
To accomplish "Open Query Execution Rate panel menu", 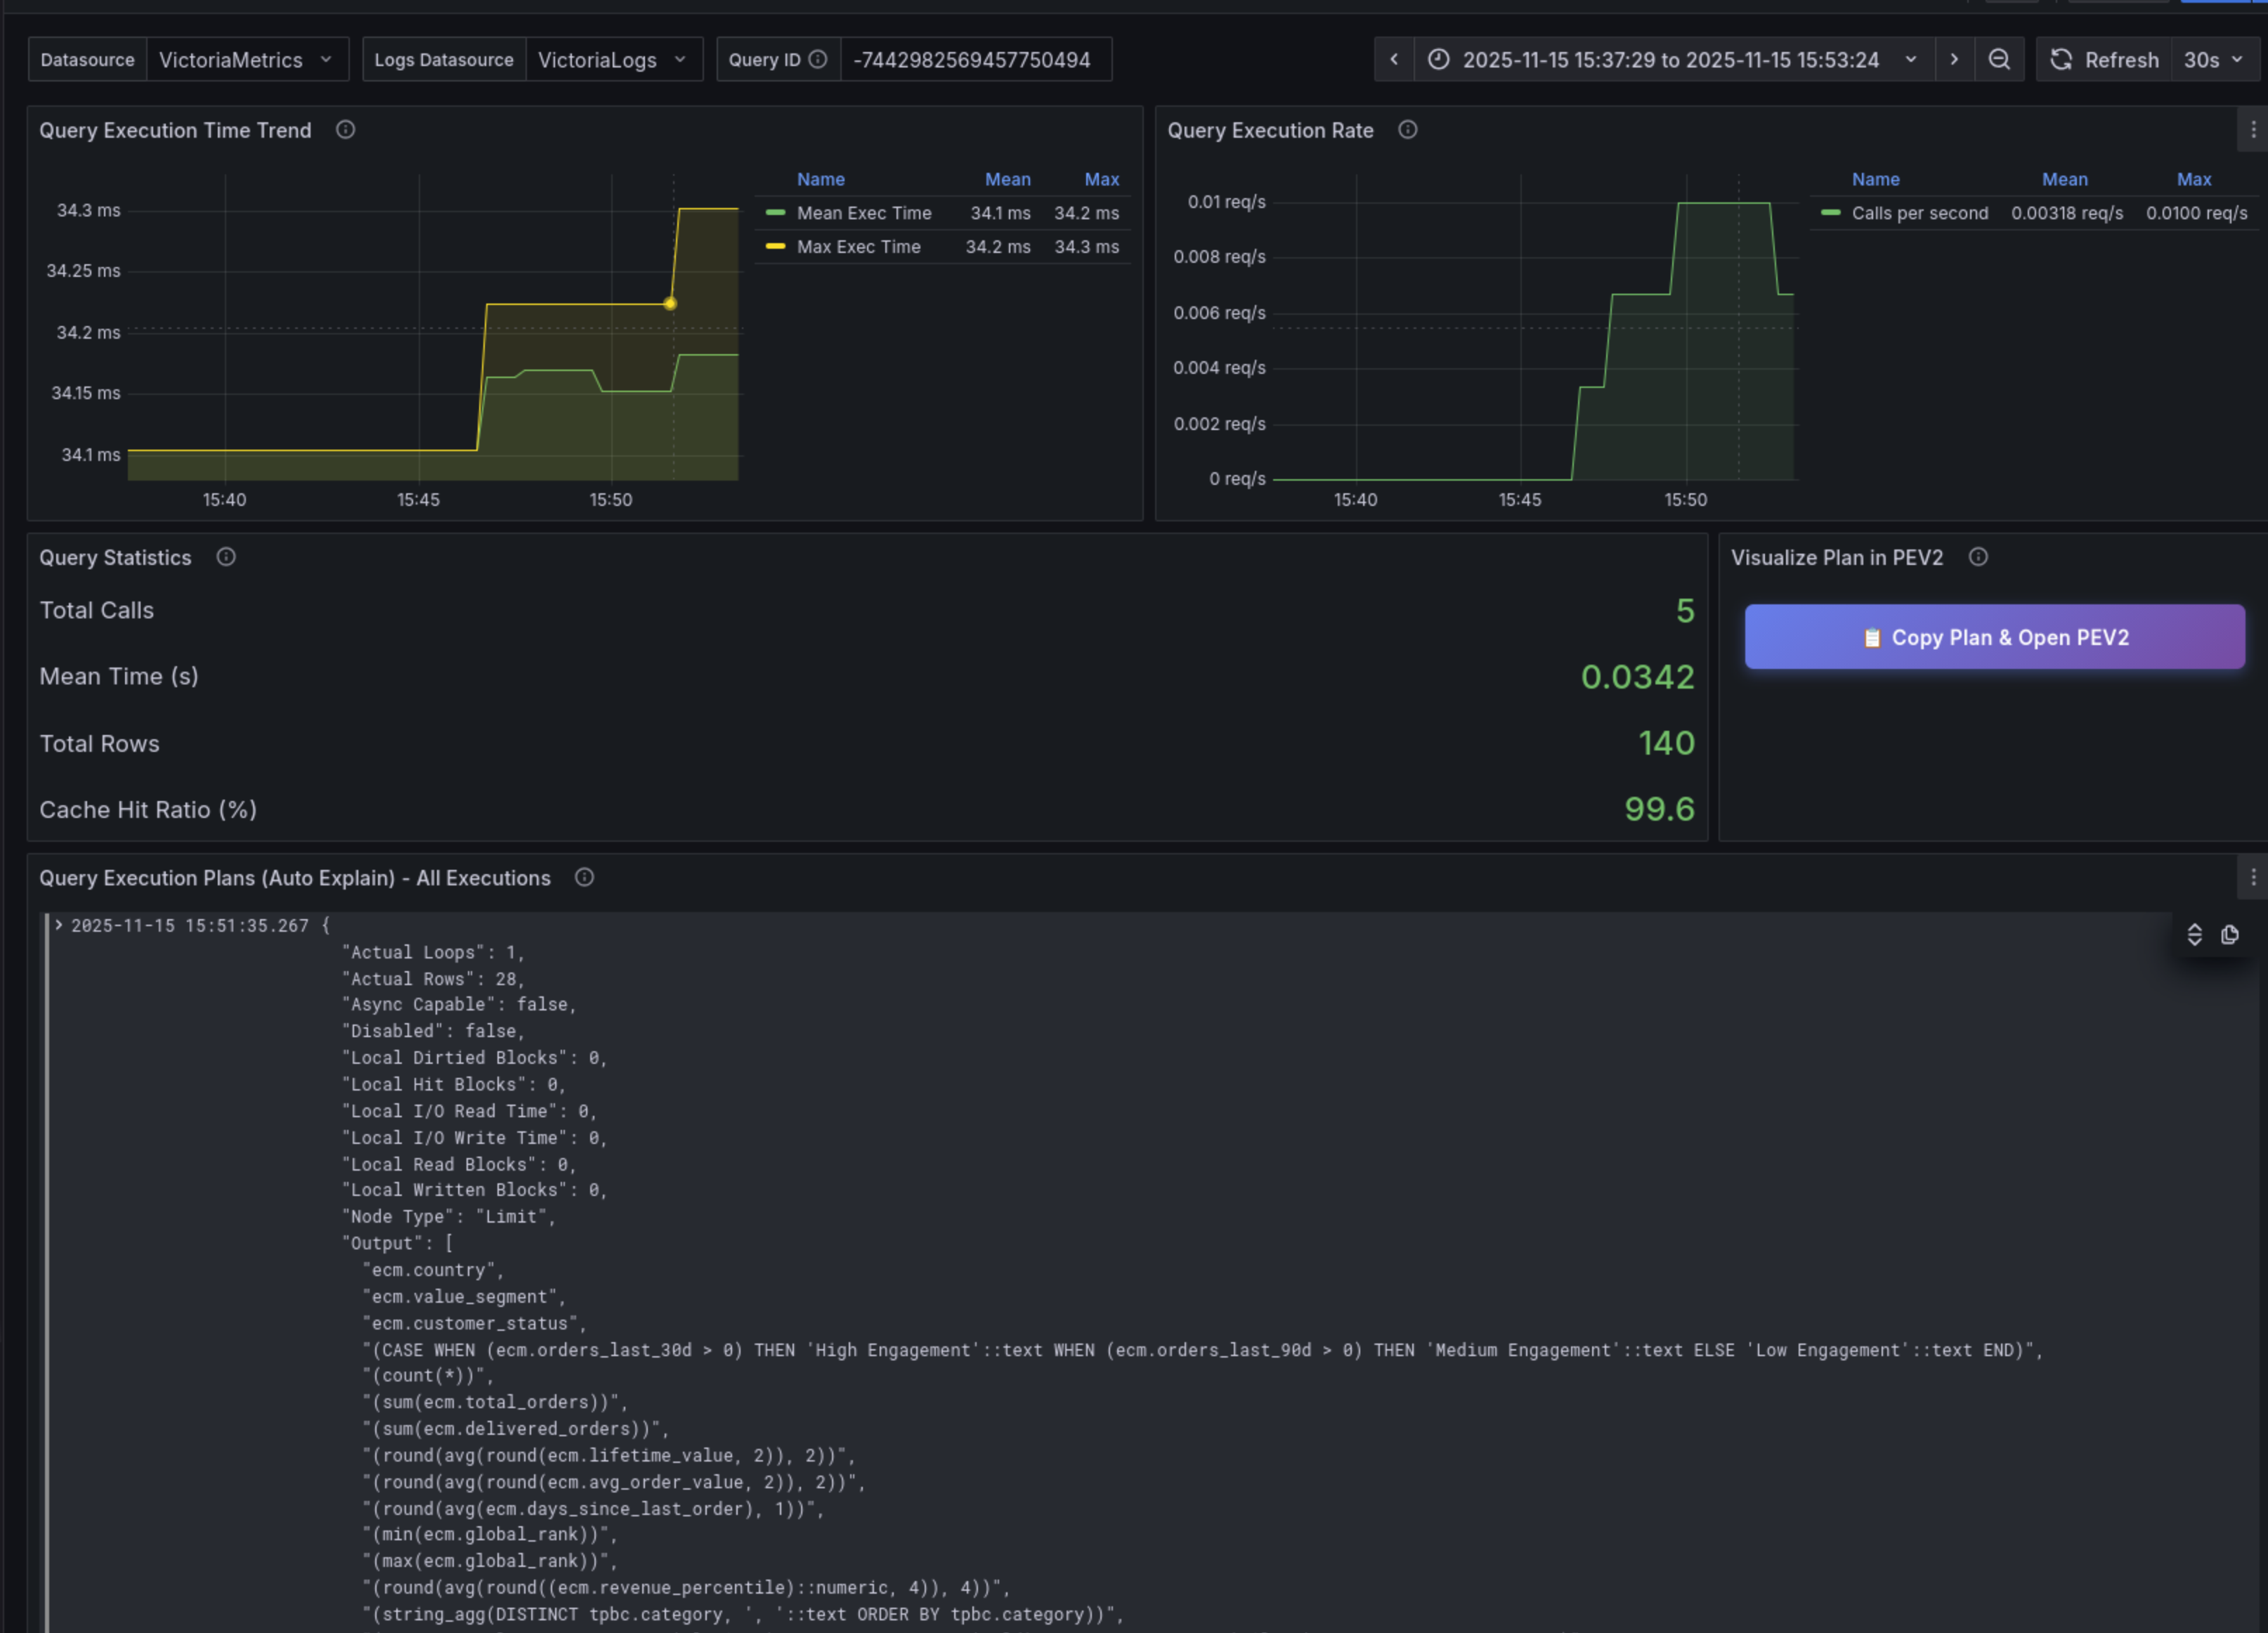I will (x=2254, y=130).
